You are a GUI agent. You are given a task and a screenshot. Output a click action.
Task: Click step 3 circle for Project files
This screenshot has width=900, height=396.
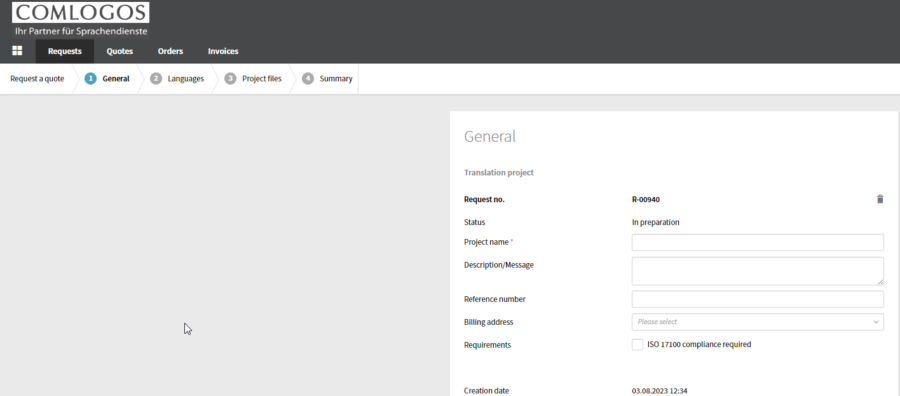(x=230, y=79)
